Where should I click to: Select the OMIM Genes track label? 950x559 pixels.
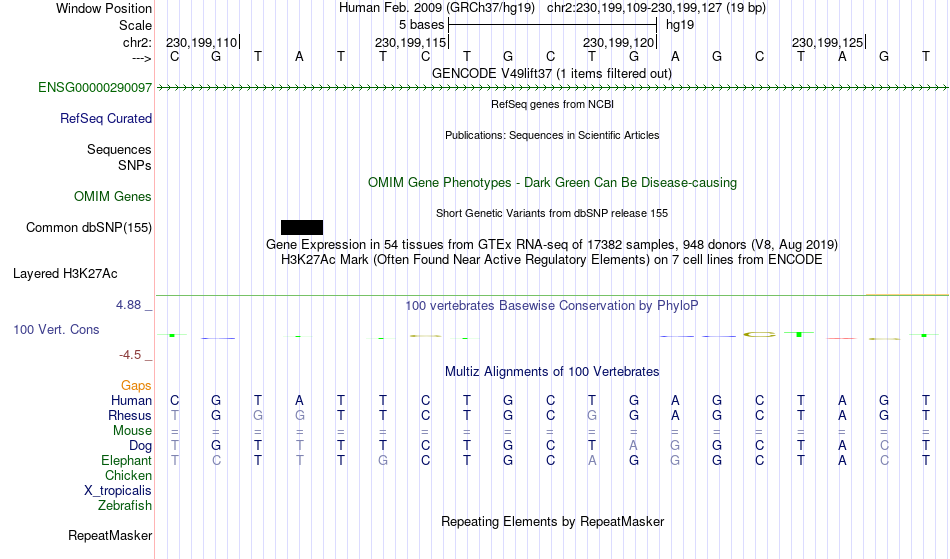tap(113, 197)
